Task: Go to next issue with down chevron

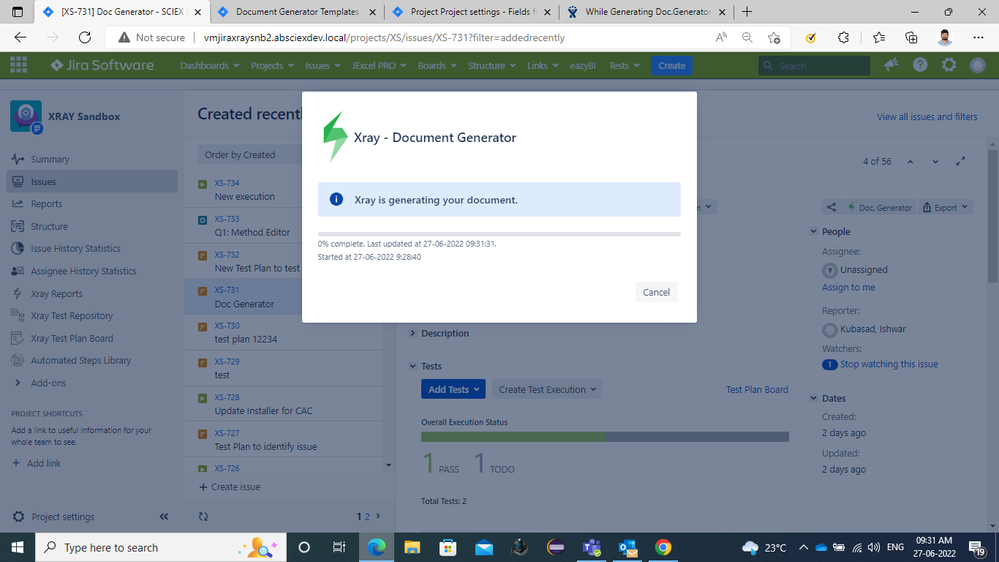Action: pos(935,162)
